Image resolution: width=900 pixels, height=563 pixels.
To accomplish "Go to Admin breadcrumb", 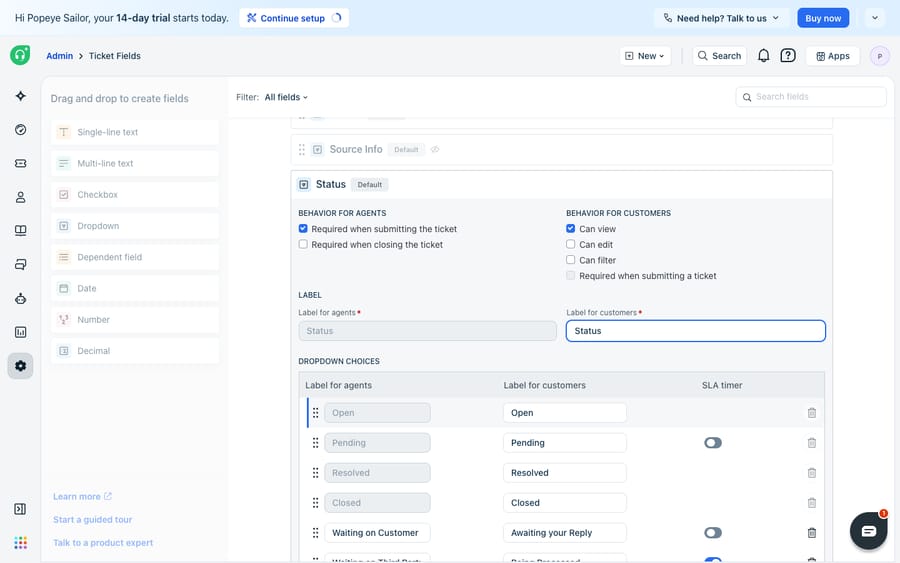I will (60, 56).
